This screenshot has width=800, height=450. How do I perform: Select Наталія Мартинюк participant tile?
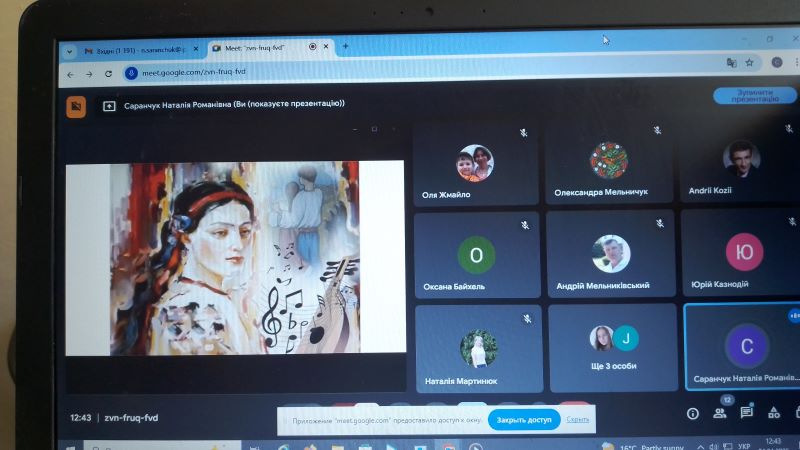pos(479,349)
